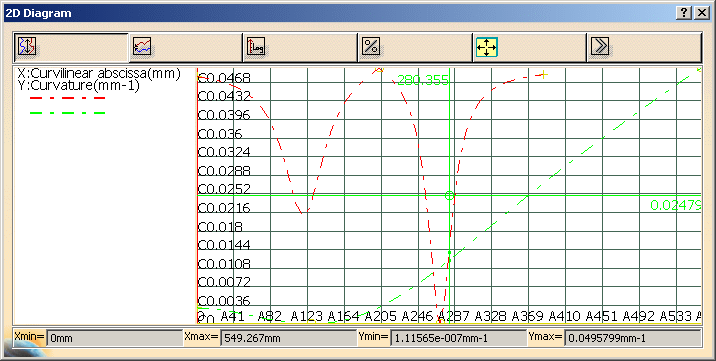Select the red dash-dot legend line
Image resolution: width=716 pixels, height=361 pixels.
pyautogui.click(x=68, y=98)
